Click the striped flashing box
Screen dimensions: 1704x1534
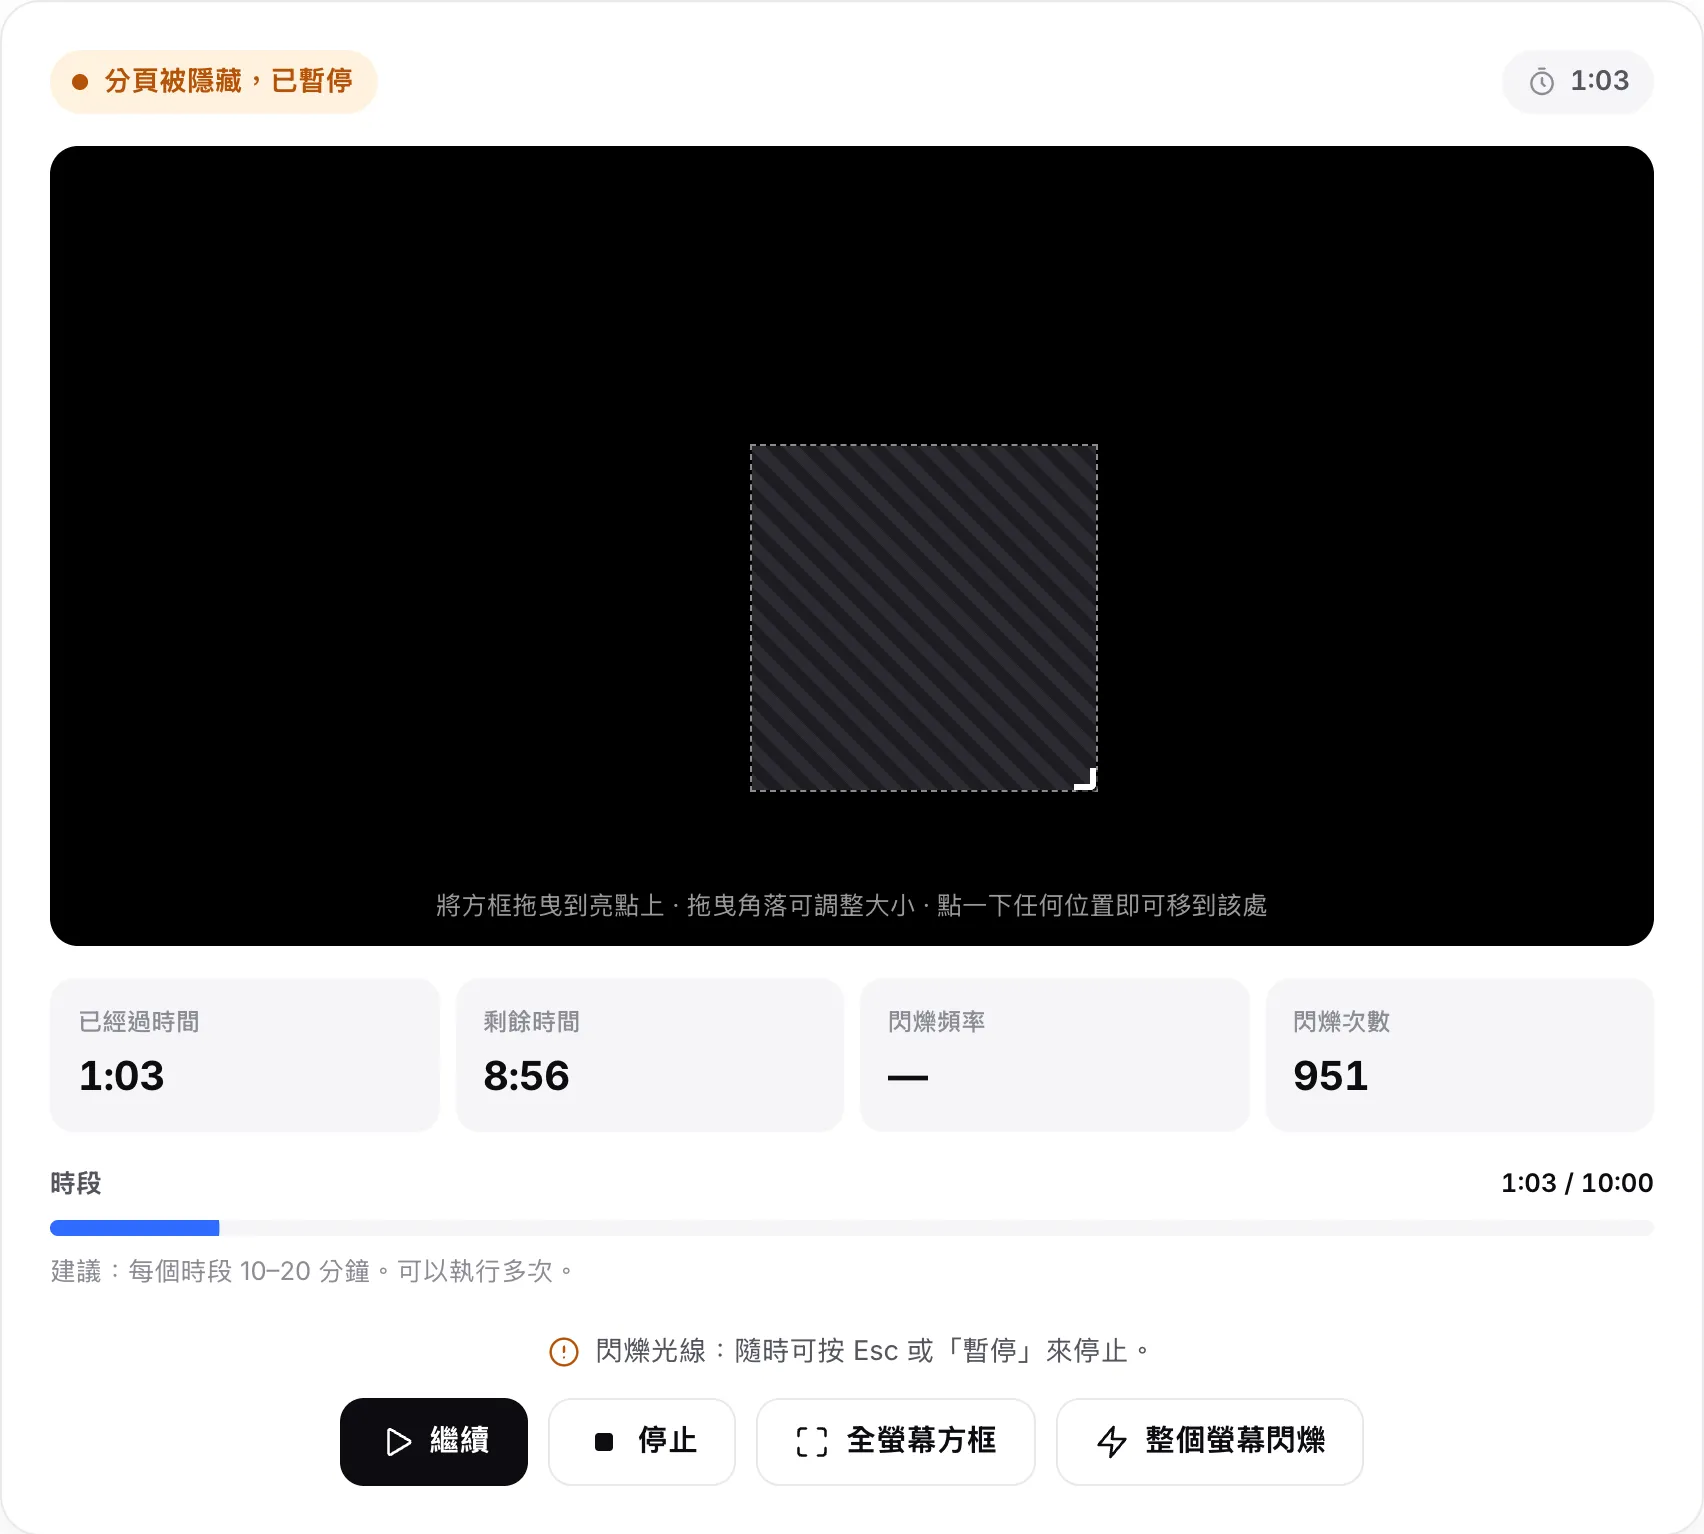(924, 618)
